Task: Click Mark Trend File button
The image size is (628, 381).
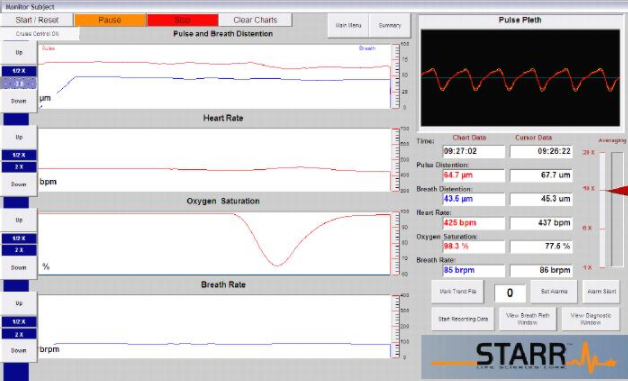Action: 457,292
